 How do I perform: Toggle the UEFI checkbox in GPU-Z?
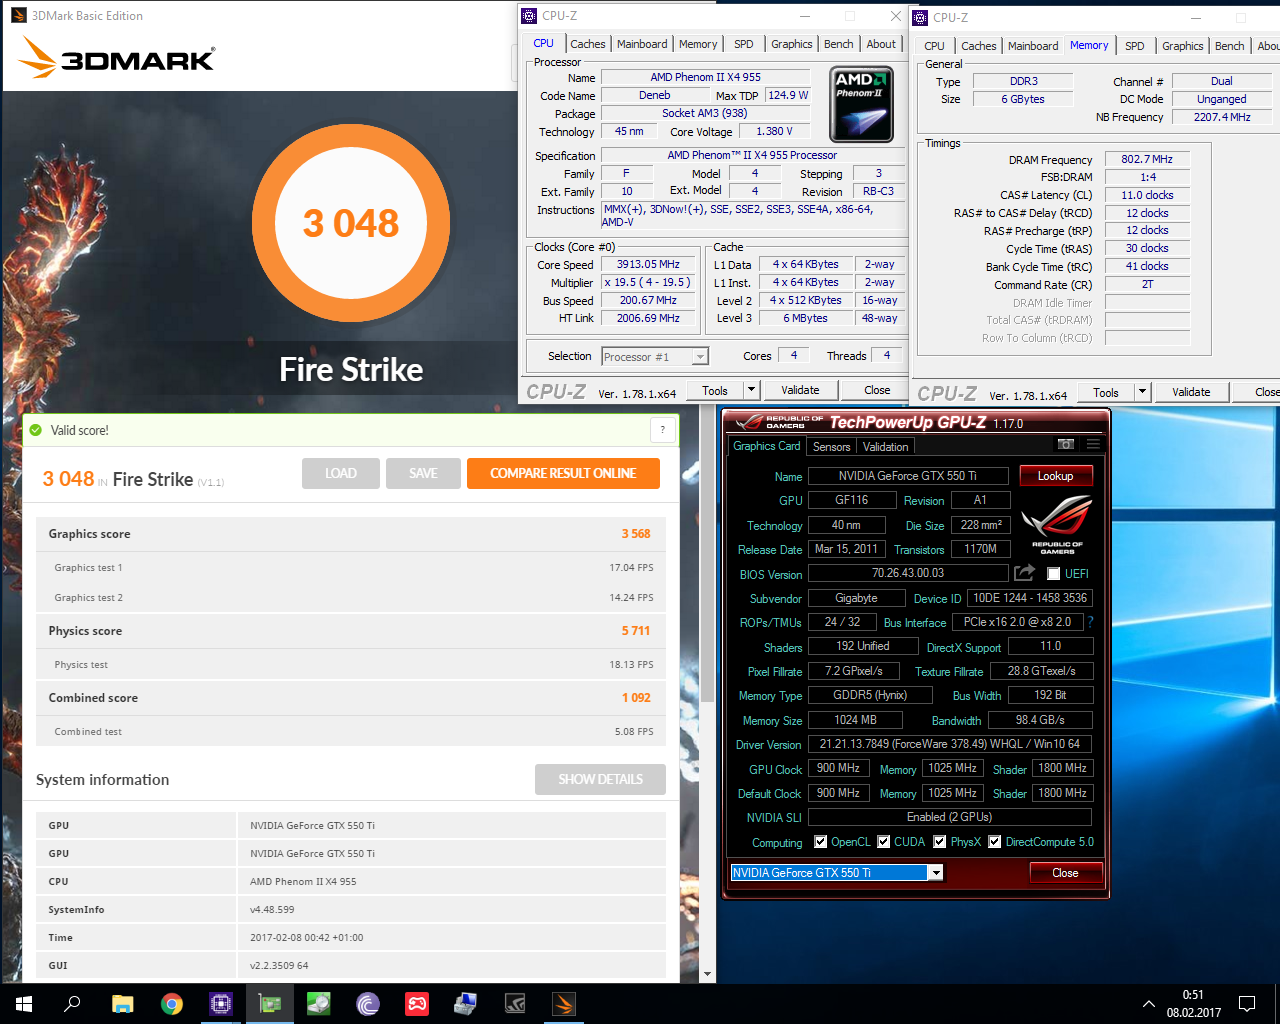pyautogui.click(x=1053, y=574)
